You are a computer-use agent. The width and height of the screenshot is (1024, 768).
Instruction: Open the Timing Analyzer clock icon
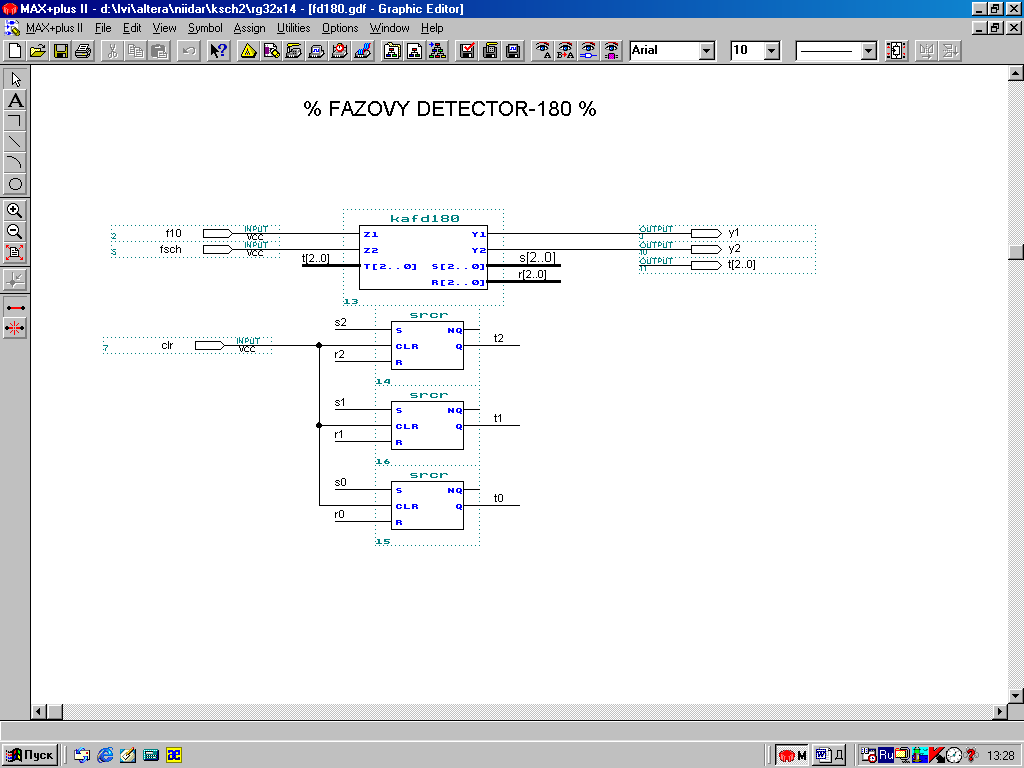point(340,50)
